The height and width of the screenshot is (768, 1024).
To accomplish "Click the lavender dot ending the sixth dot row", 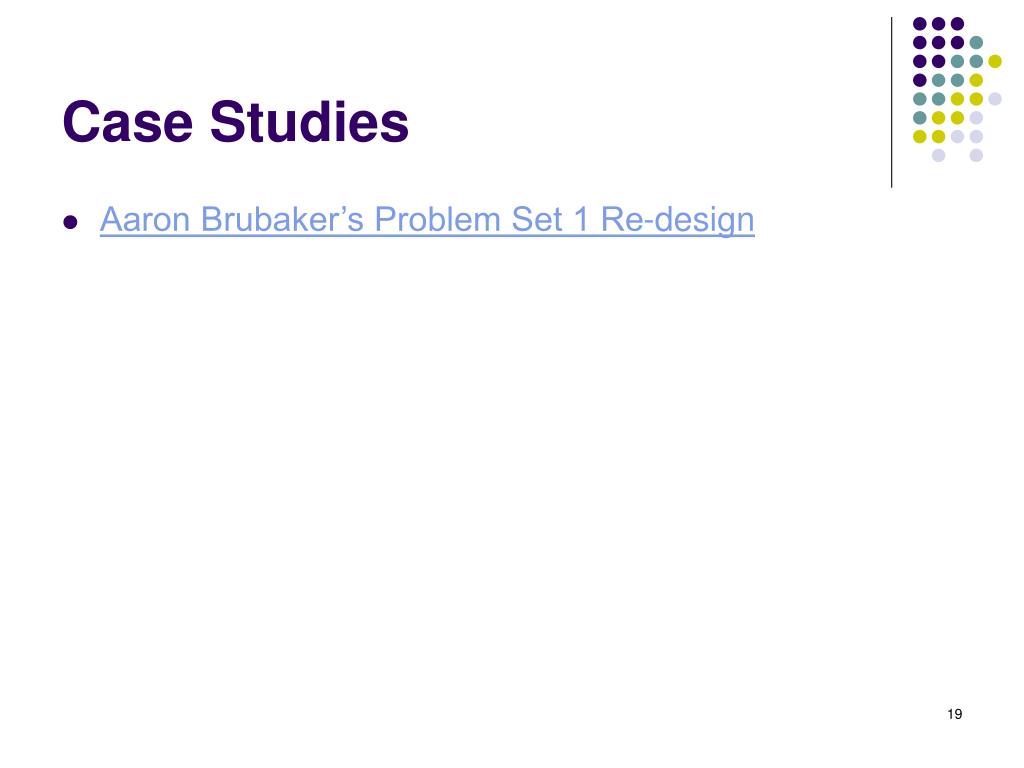I will pyautogui.click(x=976, y=118).
